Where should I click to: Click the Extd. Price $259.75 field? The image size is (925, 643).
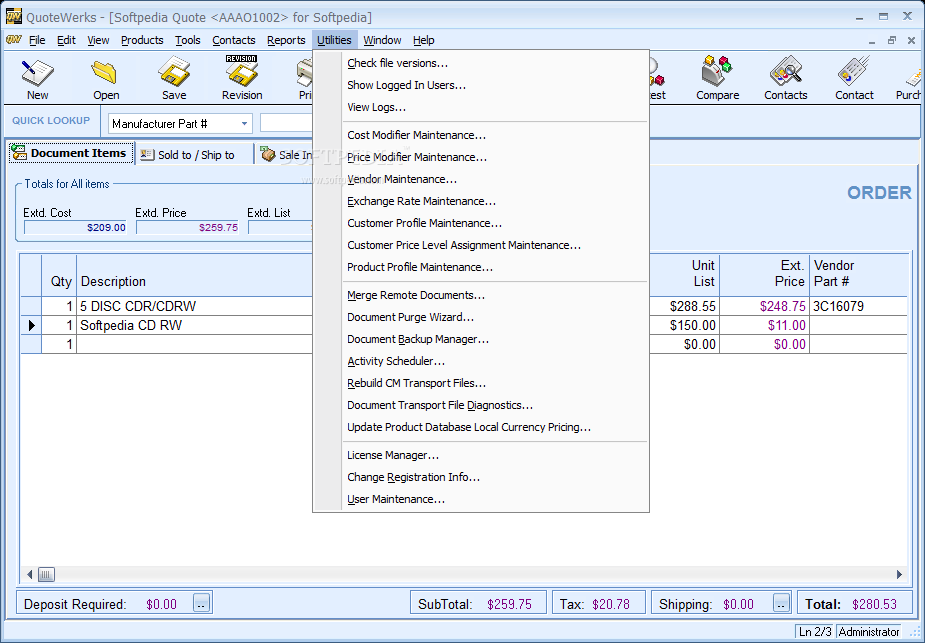187,227
